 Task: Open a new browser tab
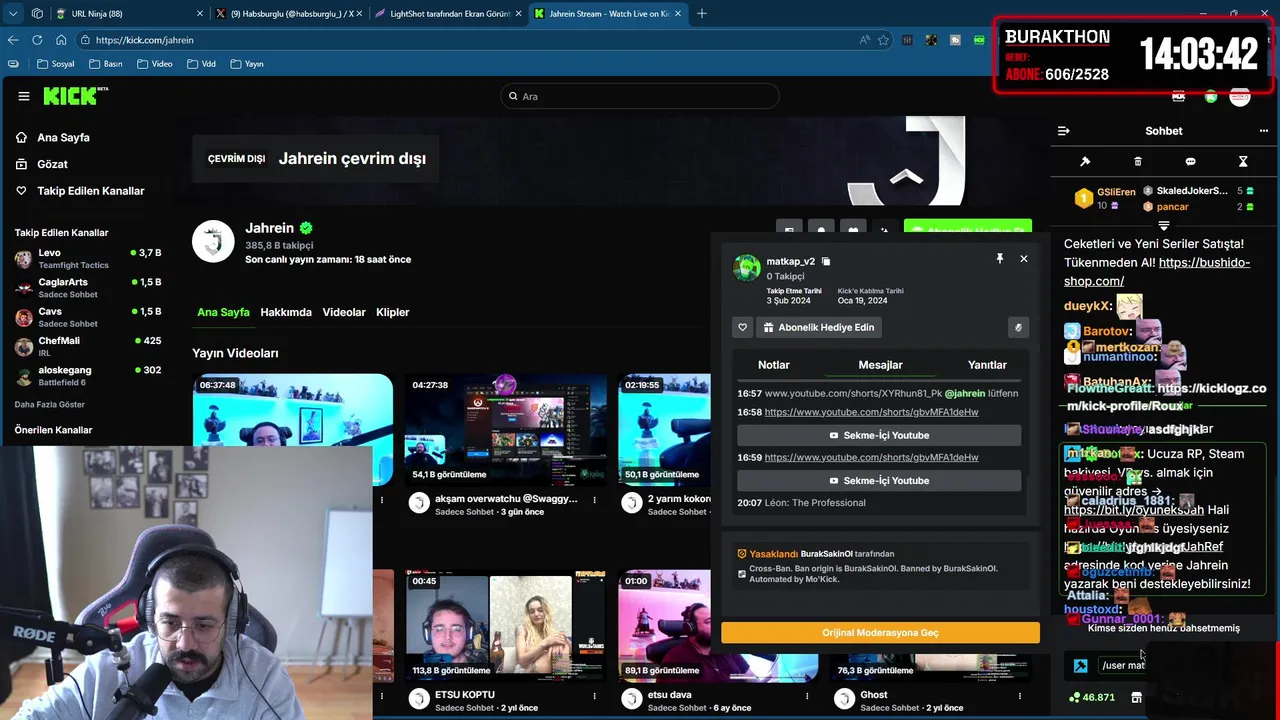click(702, 14)
